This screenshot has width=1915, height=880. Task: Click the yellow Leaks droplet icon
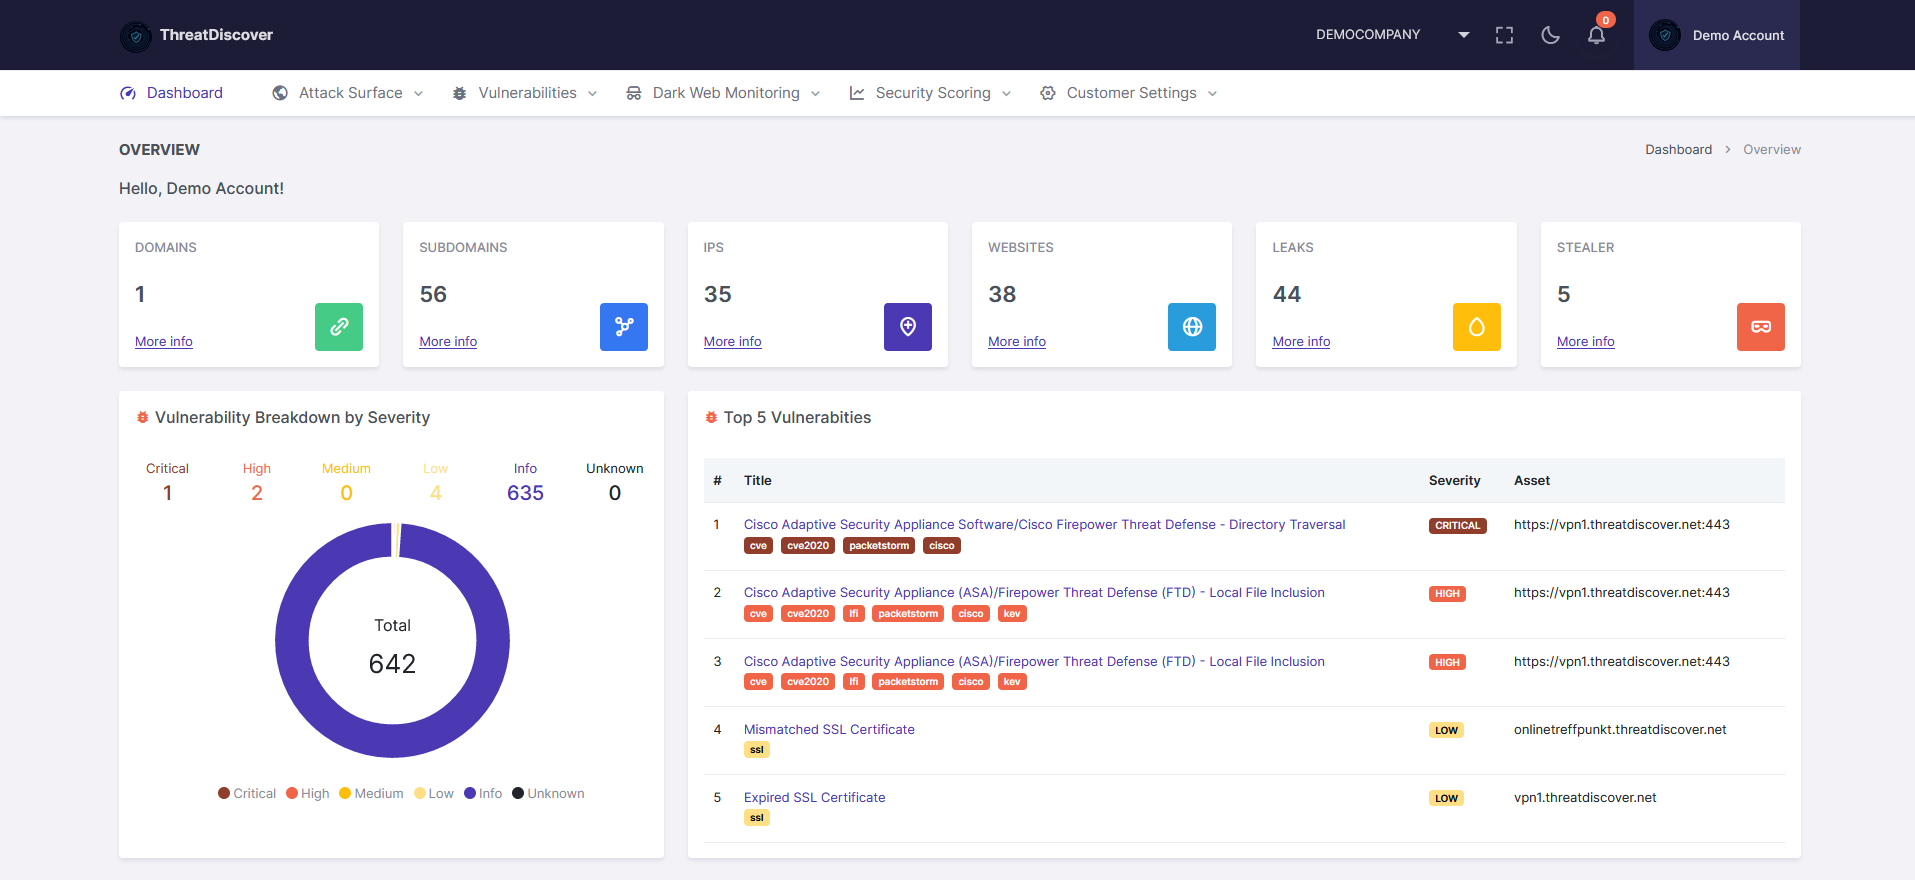pyautogui.click(x=1476, y=327)
